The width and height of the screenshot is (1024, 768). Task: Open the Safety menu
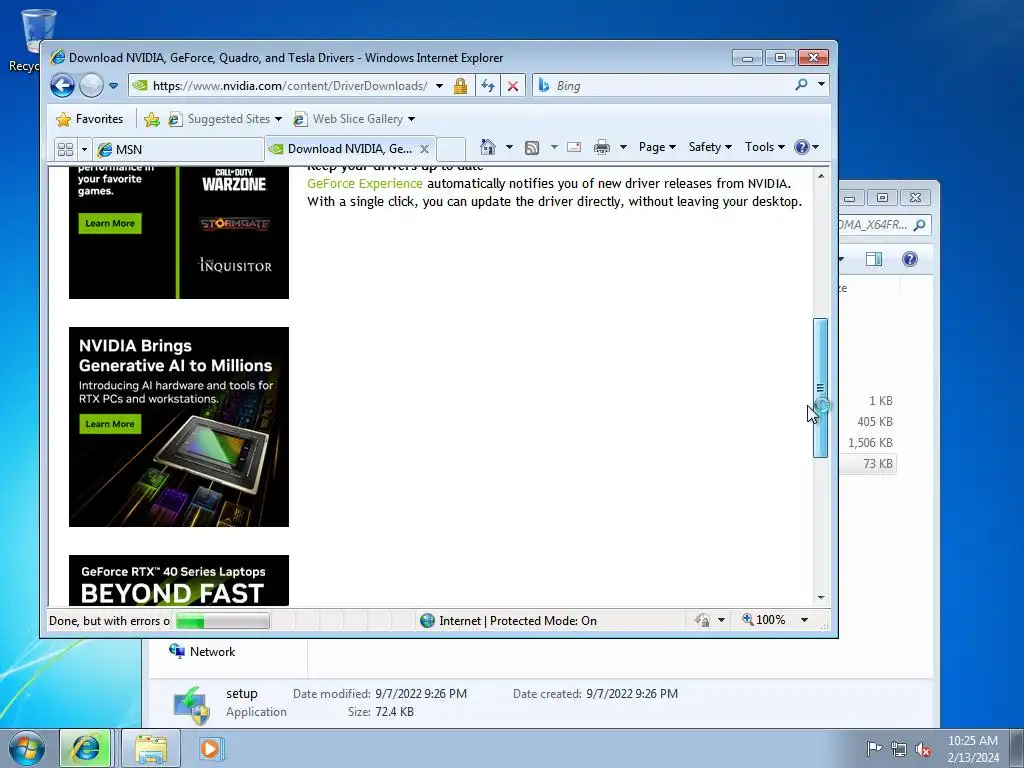[710, 147]
